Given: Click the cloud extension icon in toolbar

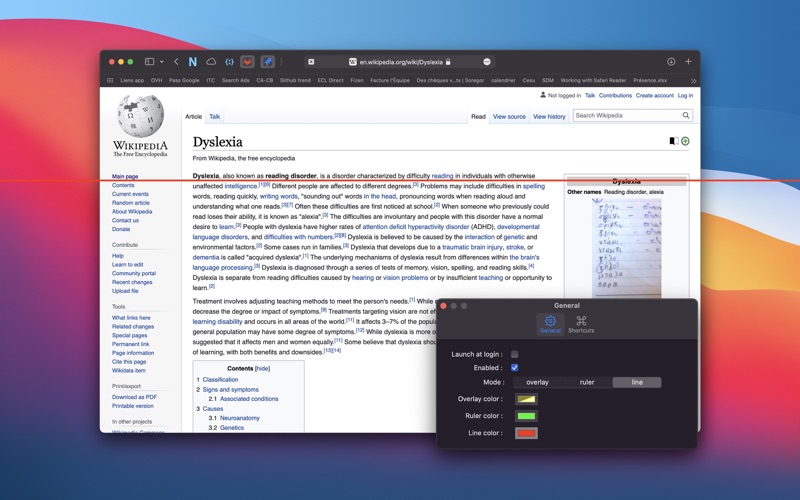Looking at the screenshot, I should coord(211,62).
